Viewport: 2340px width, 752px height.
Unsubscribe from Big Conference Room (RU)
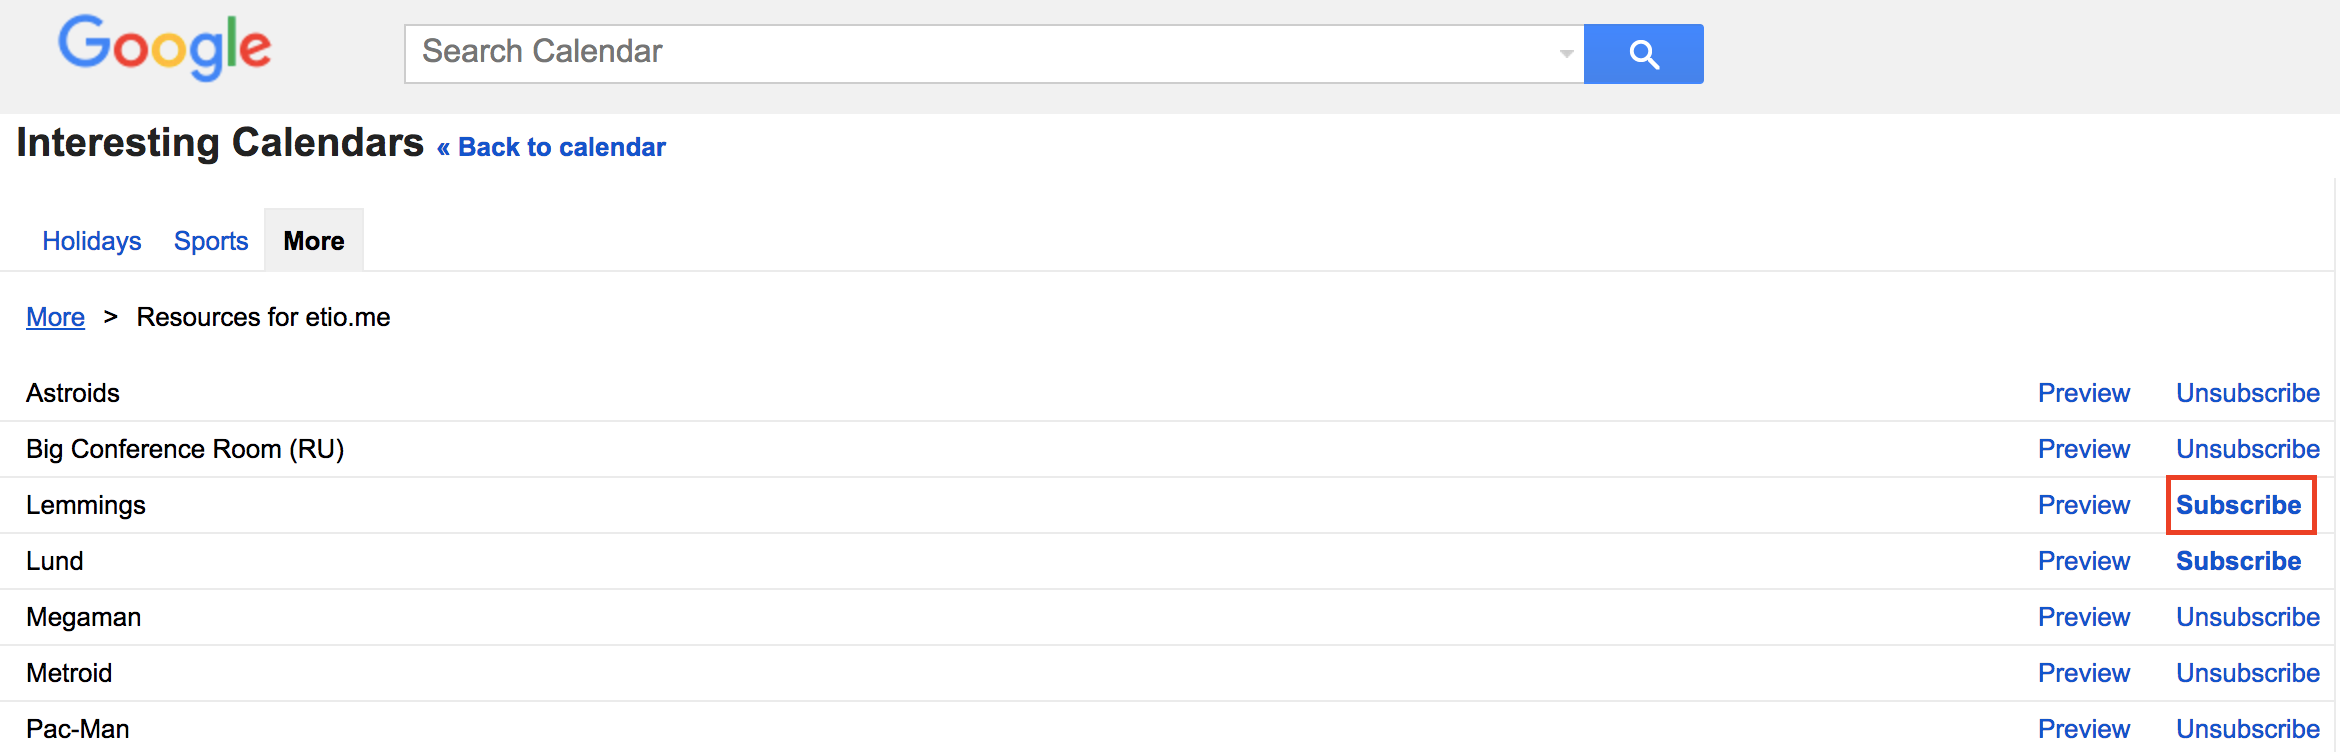point(2248,449)
